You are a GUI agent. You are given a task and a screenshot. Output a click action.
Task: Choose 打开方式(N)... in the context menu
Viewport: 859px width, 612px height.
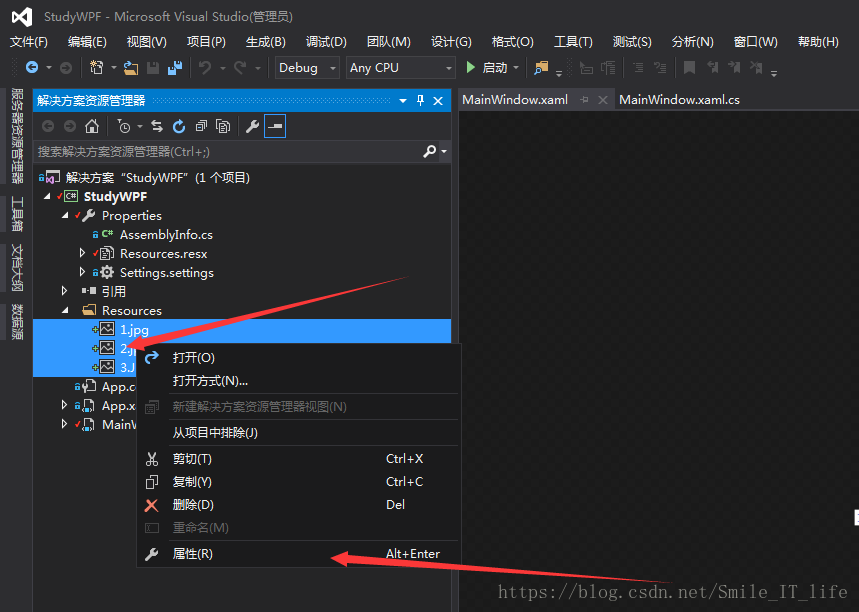(x=299, y=381)
